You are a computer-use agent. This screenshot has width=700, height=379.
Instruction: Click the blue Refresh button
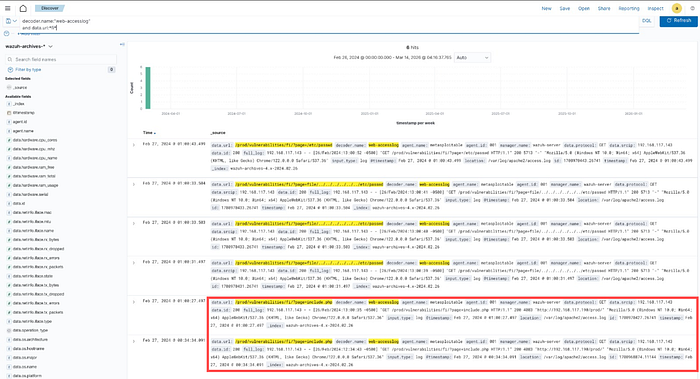[679, 21]
